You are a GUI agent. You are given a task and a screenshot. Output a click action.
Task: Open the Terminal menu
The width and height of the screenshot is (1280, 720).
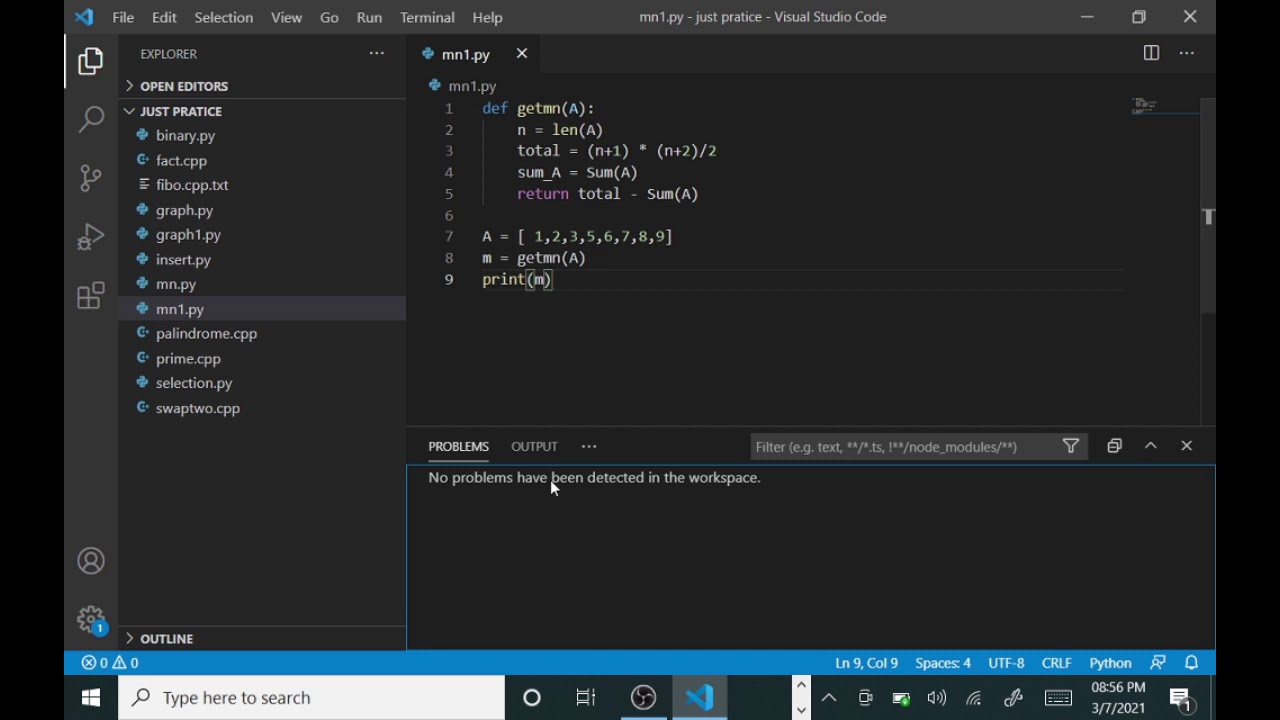click(x=427, y=17)
